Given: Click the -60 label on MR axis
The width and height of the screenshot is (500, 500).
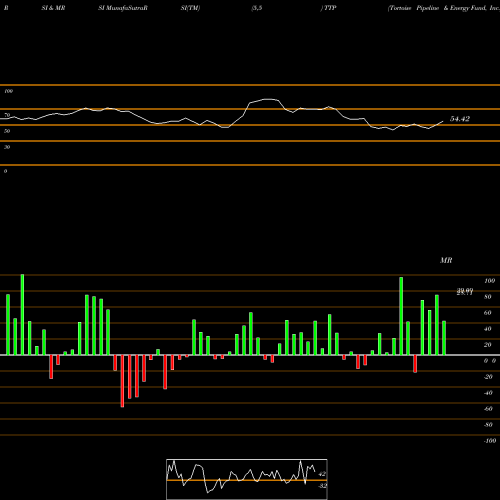Looking at the screenshot, I should [x=488, y=409].
